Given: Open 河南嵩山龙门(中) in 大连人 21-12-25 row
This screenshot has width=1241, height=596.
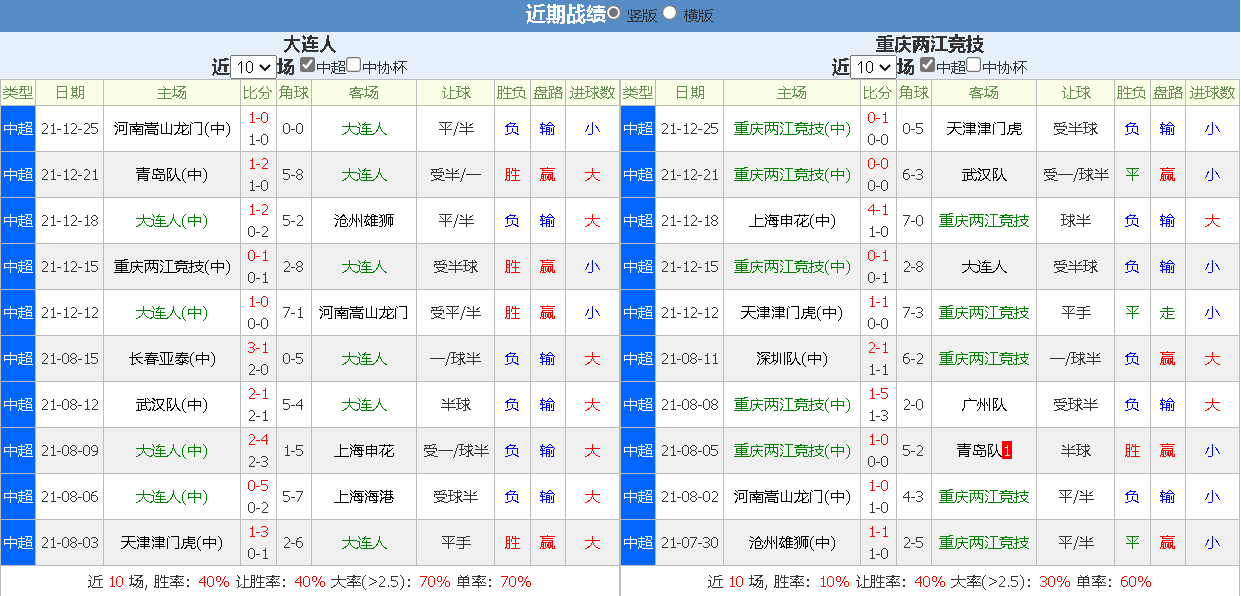Looking at the screenshot, I should 172,129.
